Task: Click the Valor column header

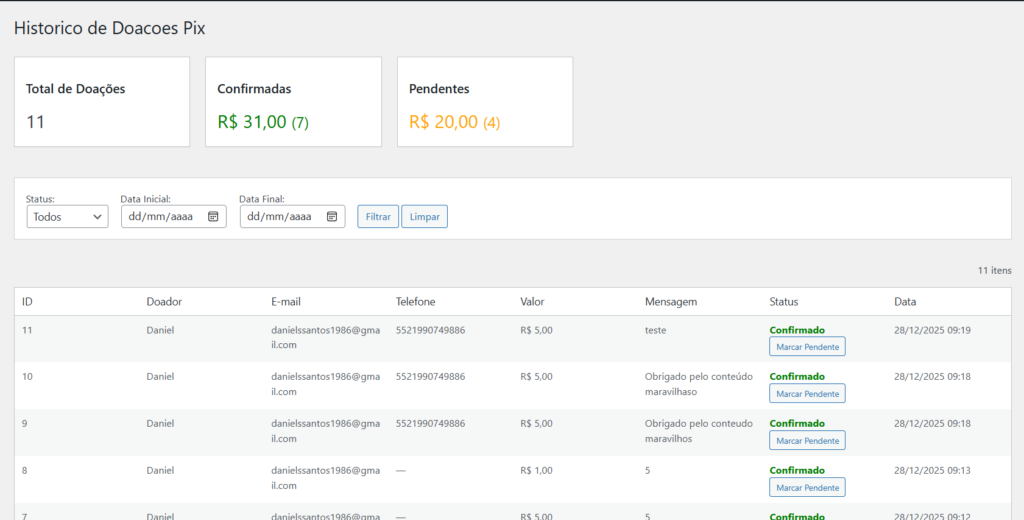Action: 532,301
